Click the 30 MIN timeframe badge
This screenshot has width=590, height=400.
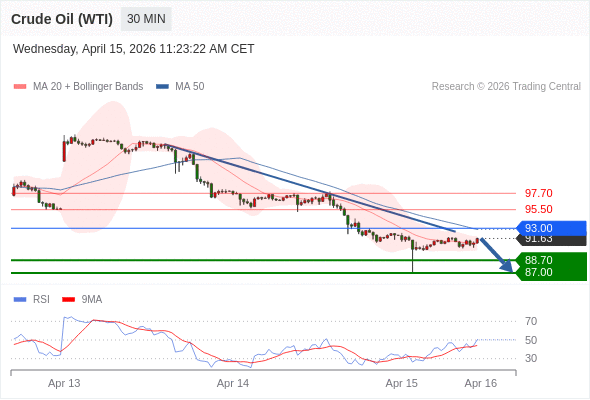click(146, 19)
